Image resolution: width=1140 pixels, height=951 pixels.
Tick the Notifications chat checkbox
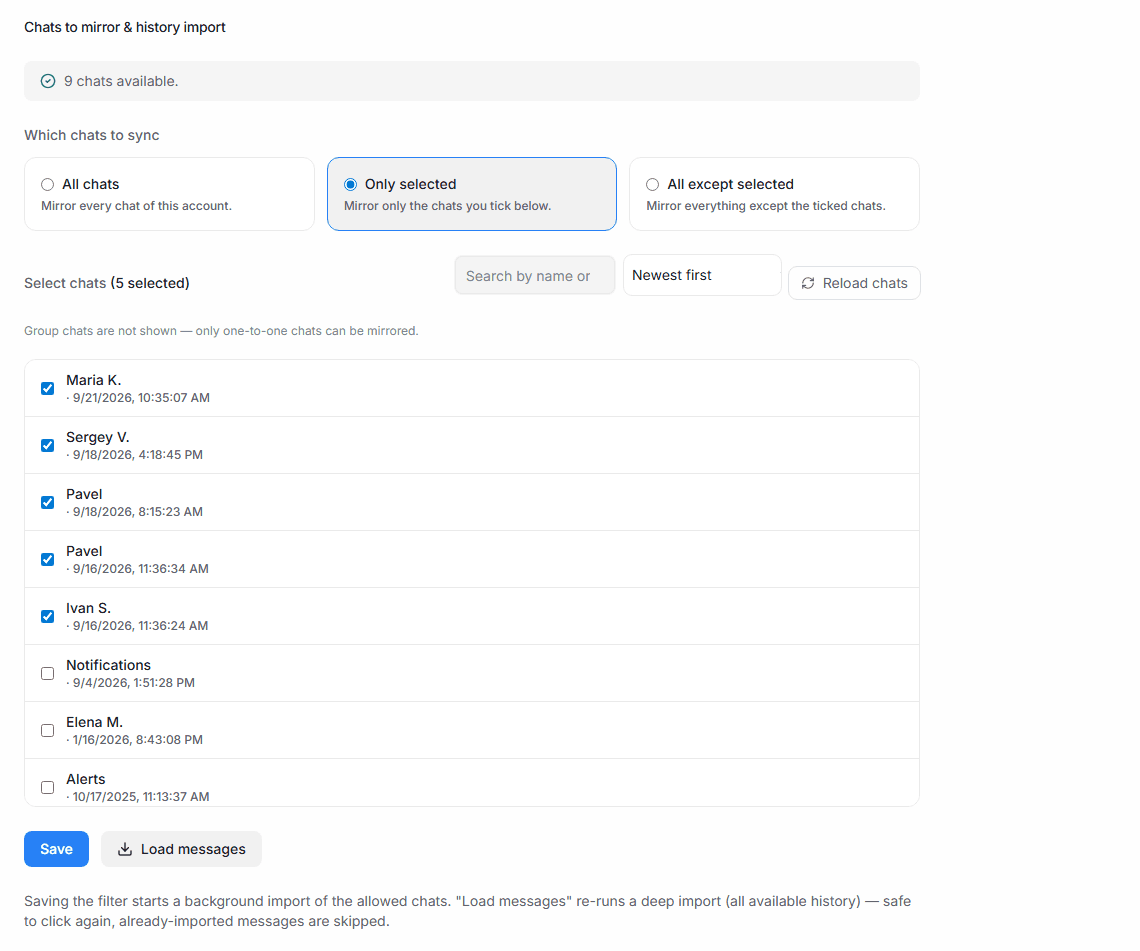coord(48,674)
